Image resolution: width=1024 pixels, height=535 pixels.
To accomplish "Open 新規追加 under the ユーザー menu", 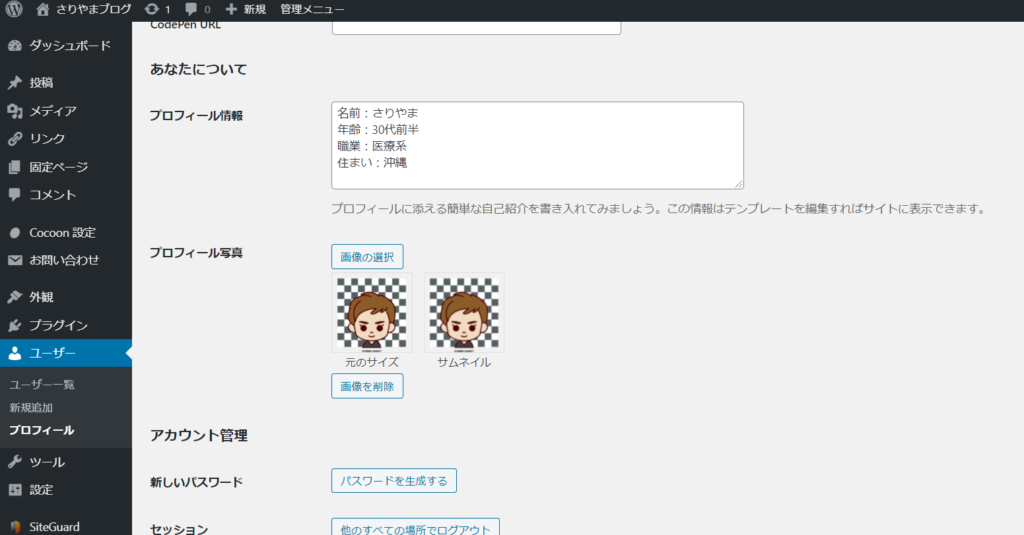I will [x=31, y=408].
